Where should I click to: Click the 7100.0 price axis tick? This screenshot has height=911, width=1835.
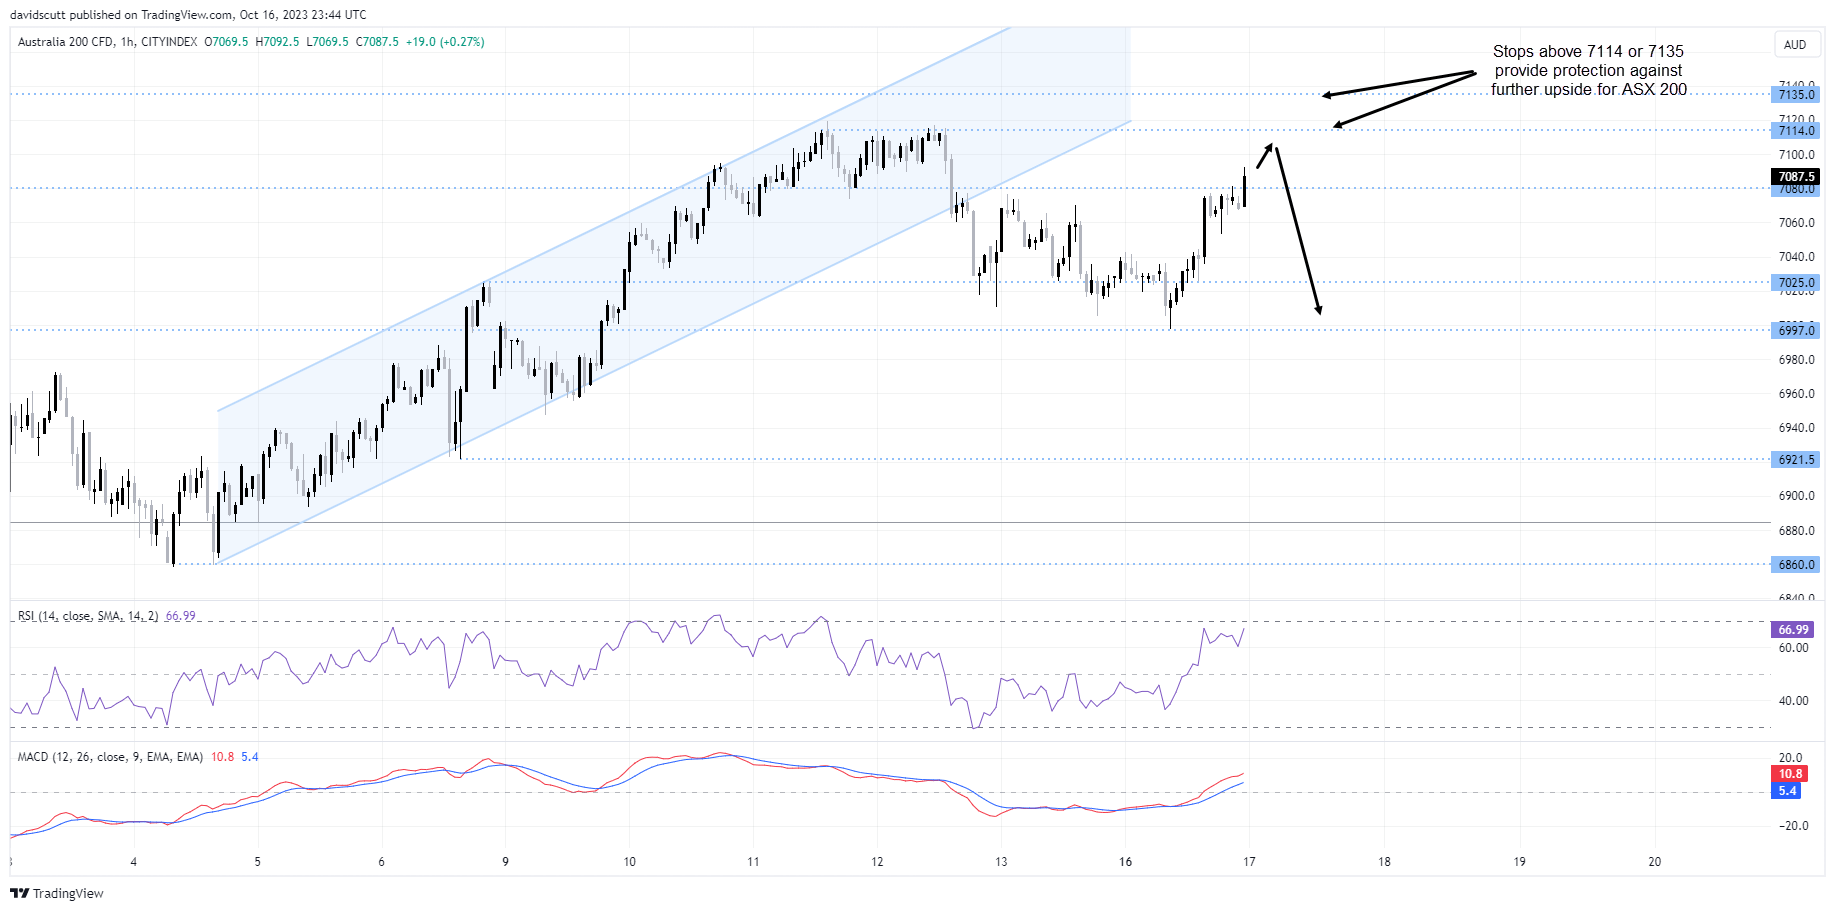pyautogui.click(x=1796, y=155)
